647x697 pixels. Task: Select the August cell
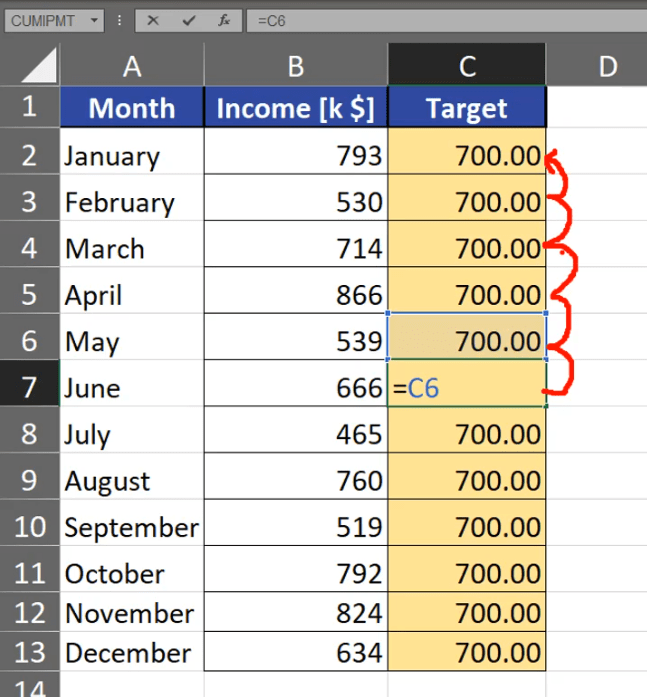132,476
